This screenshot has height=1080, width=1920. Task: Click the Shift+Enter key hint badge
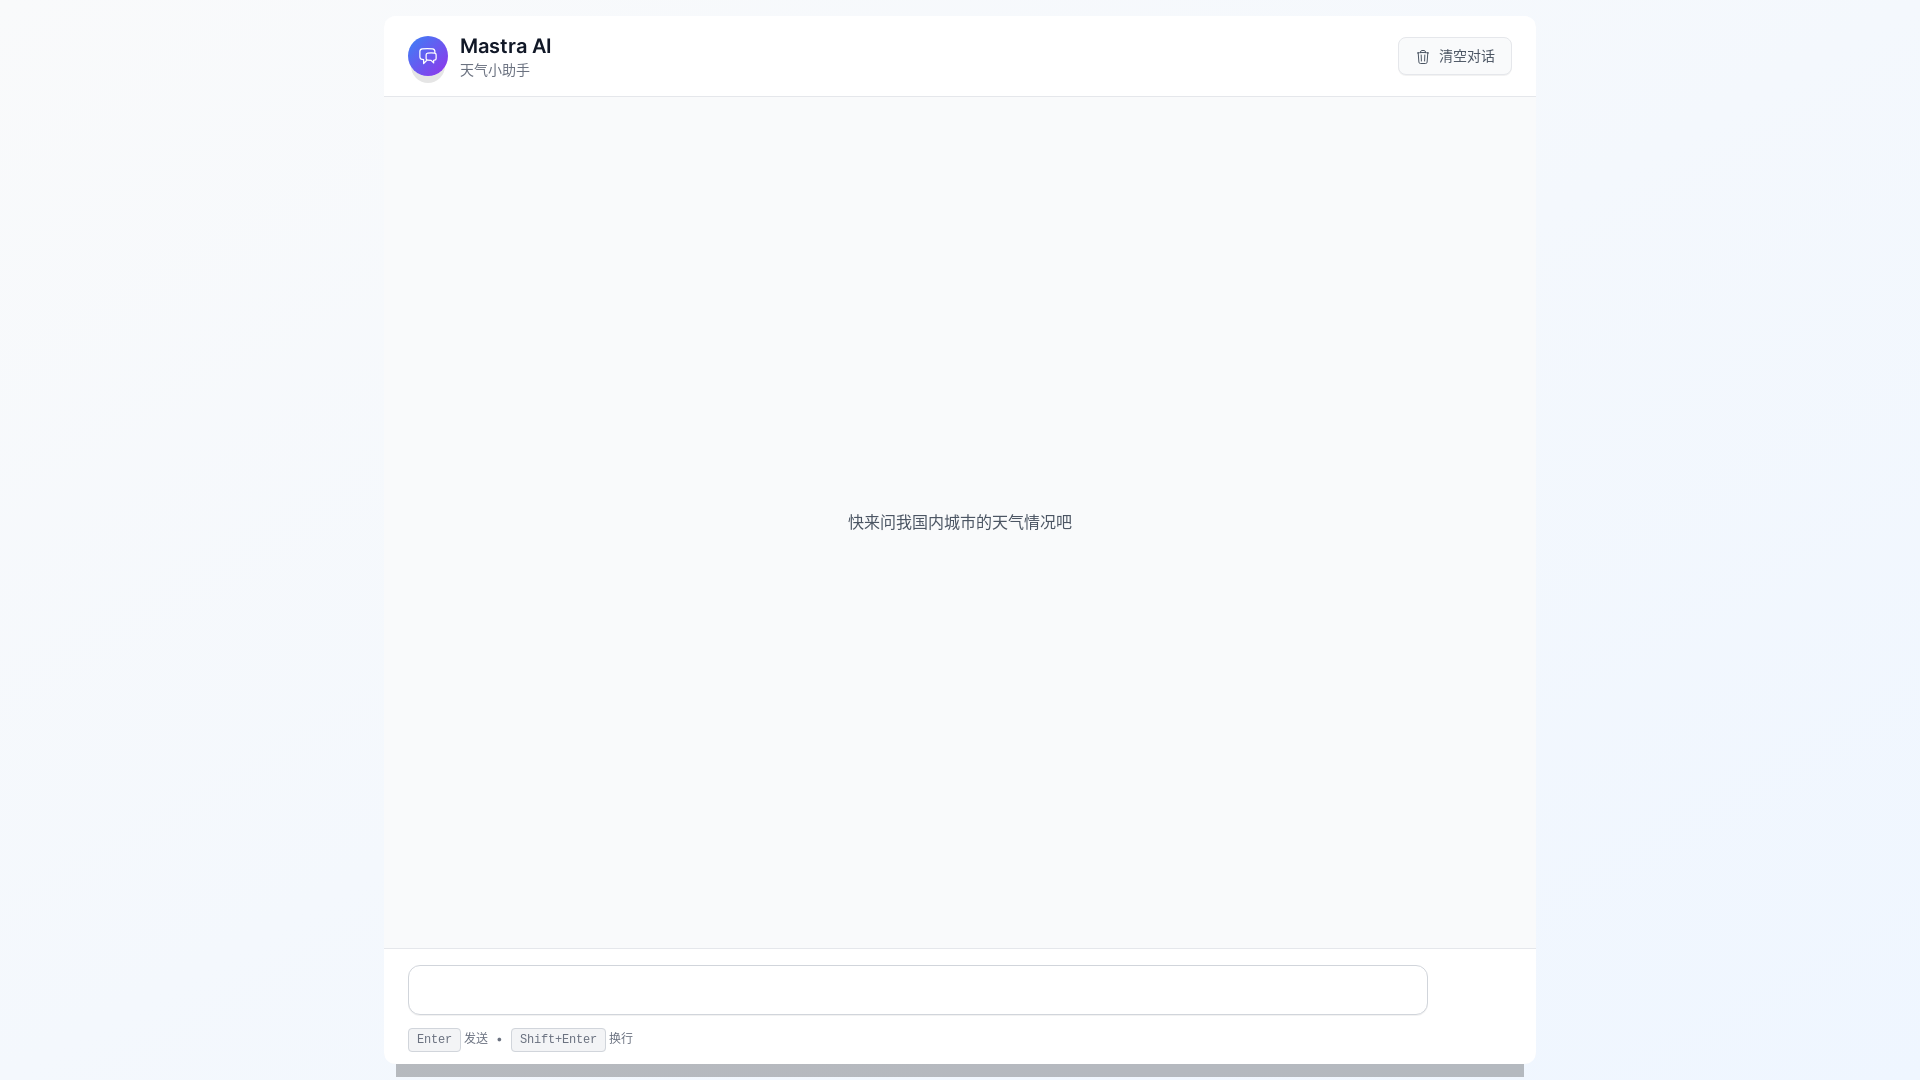[558, 1040]
